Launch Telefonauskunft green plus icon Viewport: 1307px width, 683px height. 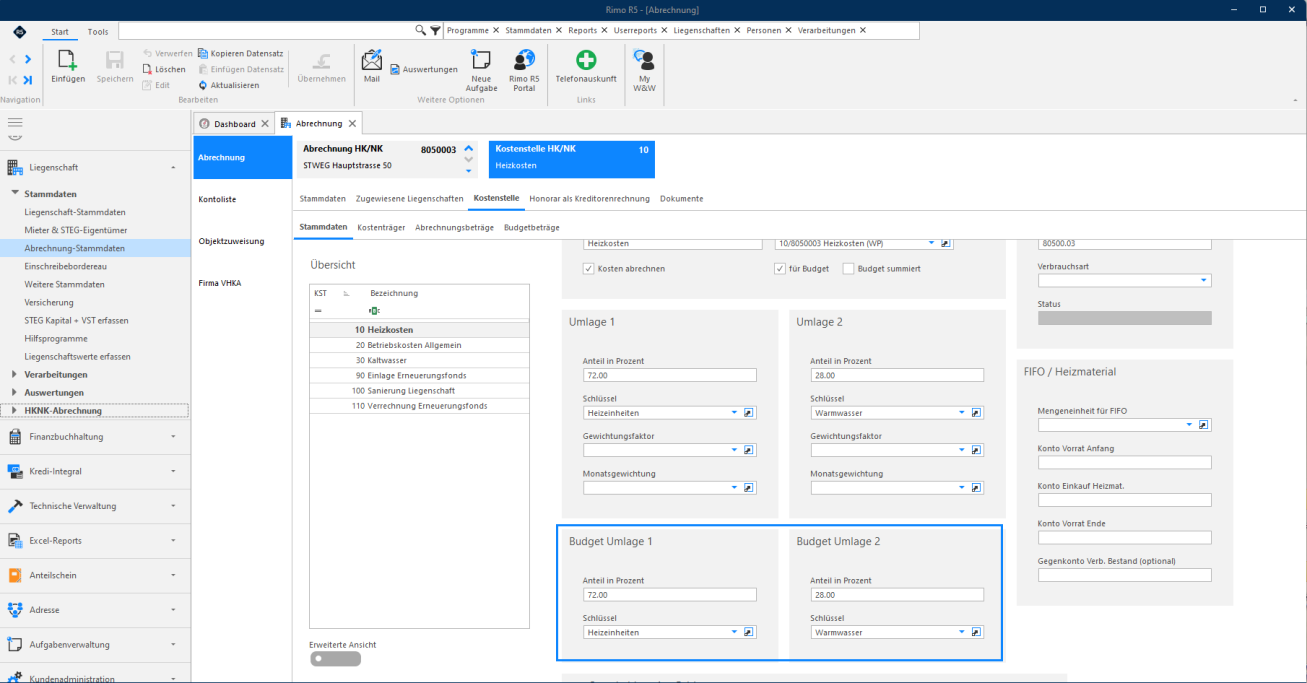[x=586, y=60]
